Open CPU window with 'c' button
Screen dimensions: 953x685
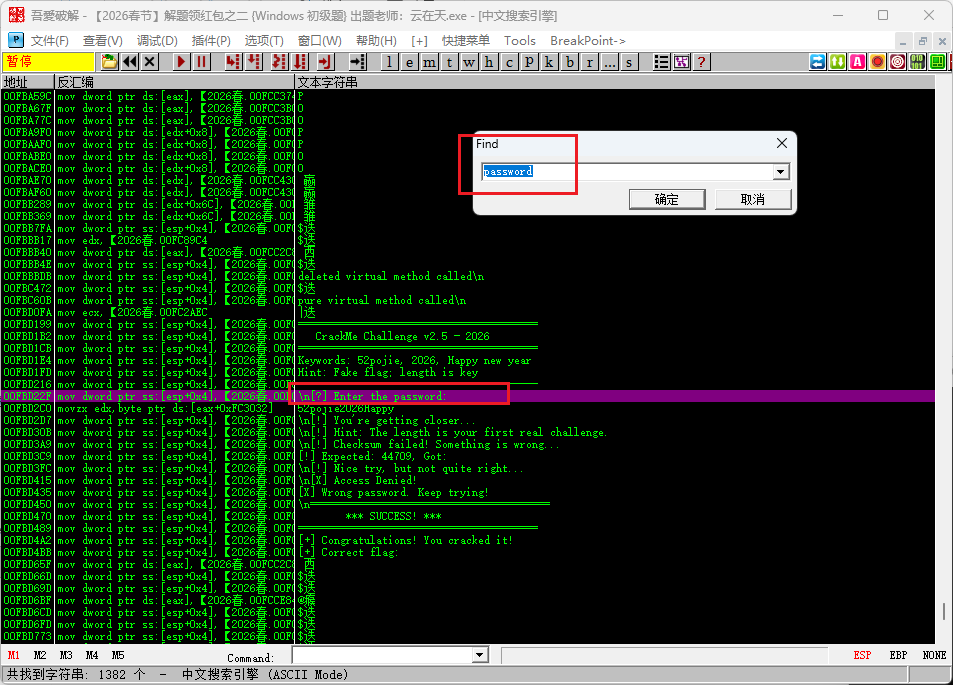click(509, 62)
